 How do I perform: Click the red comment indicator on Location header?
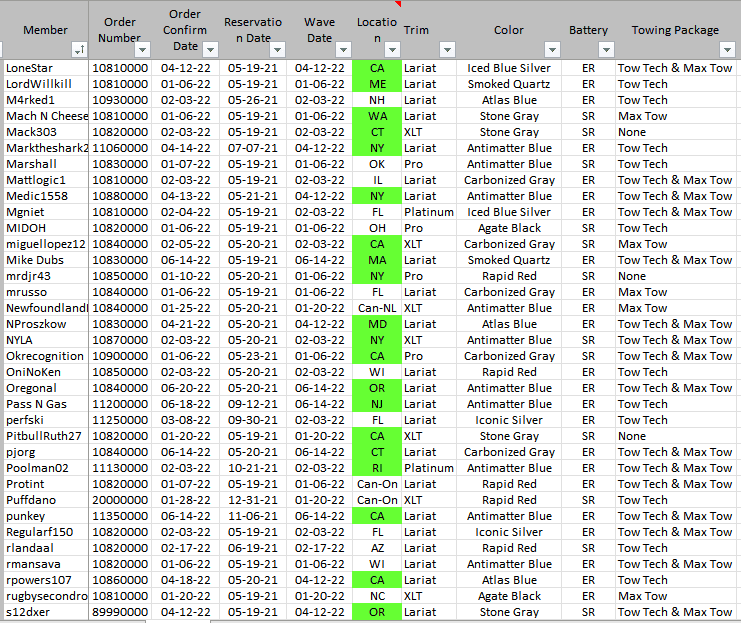[397, 4]
